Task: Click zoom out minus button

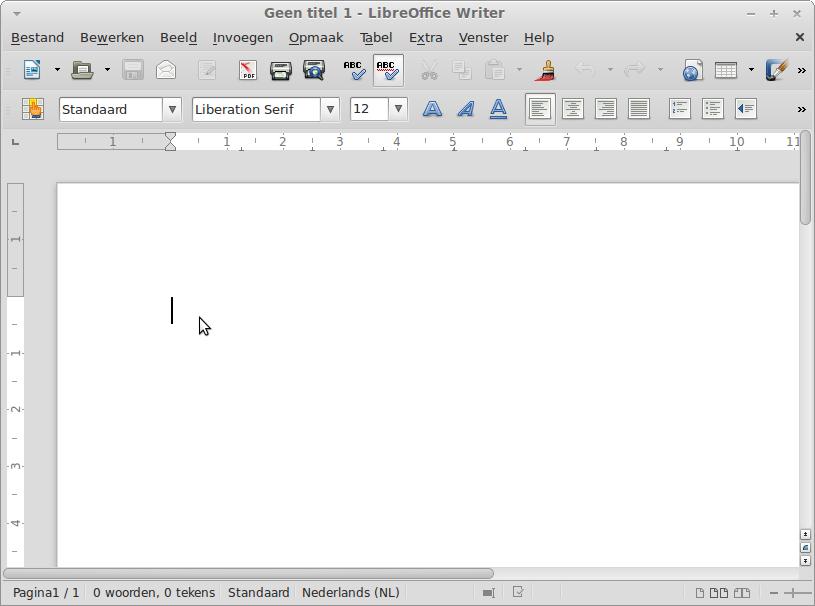Action: point(774,593)
